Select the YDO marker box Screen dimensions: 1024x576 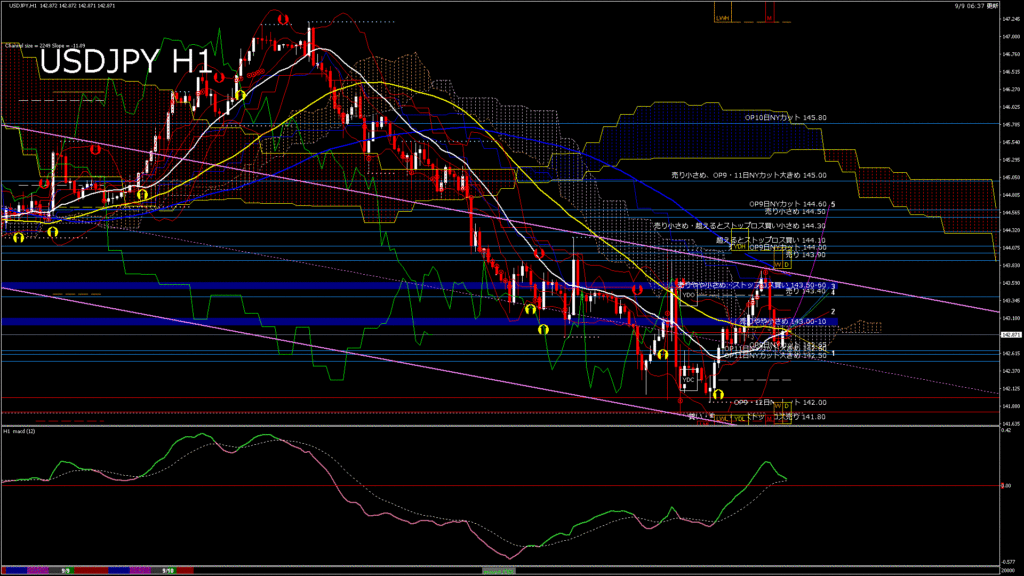[x=688, y=296]
